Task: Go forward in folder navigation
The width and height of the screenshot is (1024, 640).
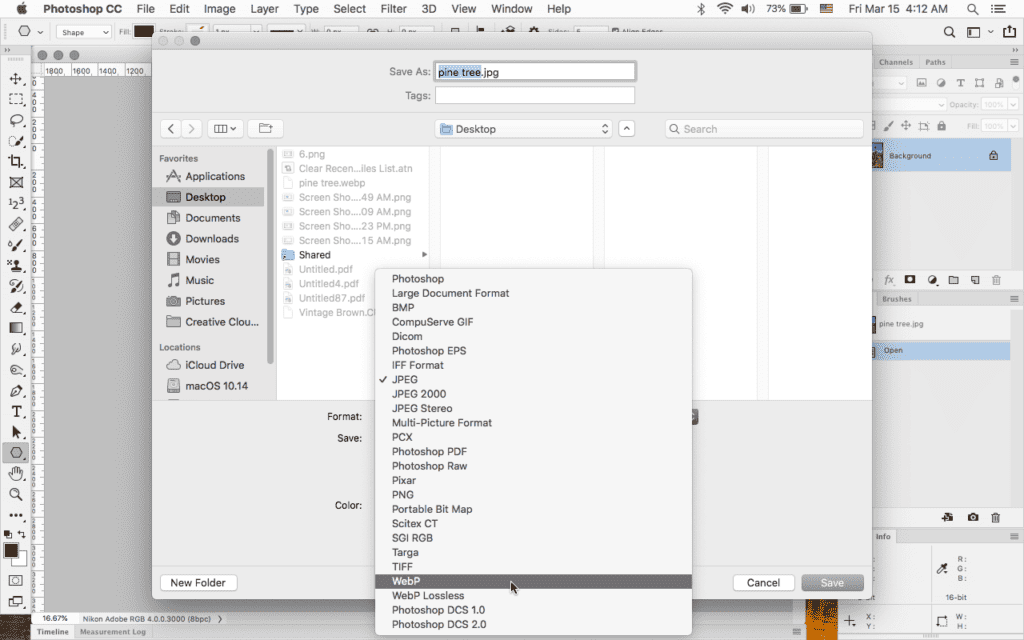Action: (x=191, y=129)
